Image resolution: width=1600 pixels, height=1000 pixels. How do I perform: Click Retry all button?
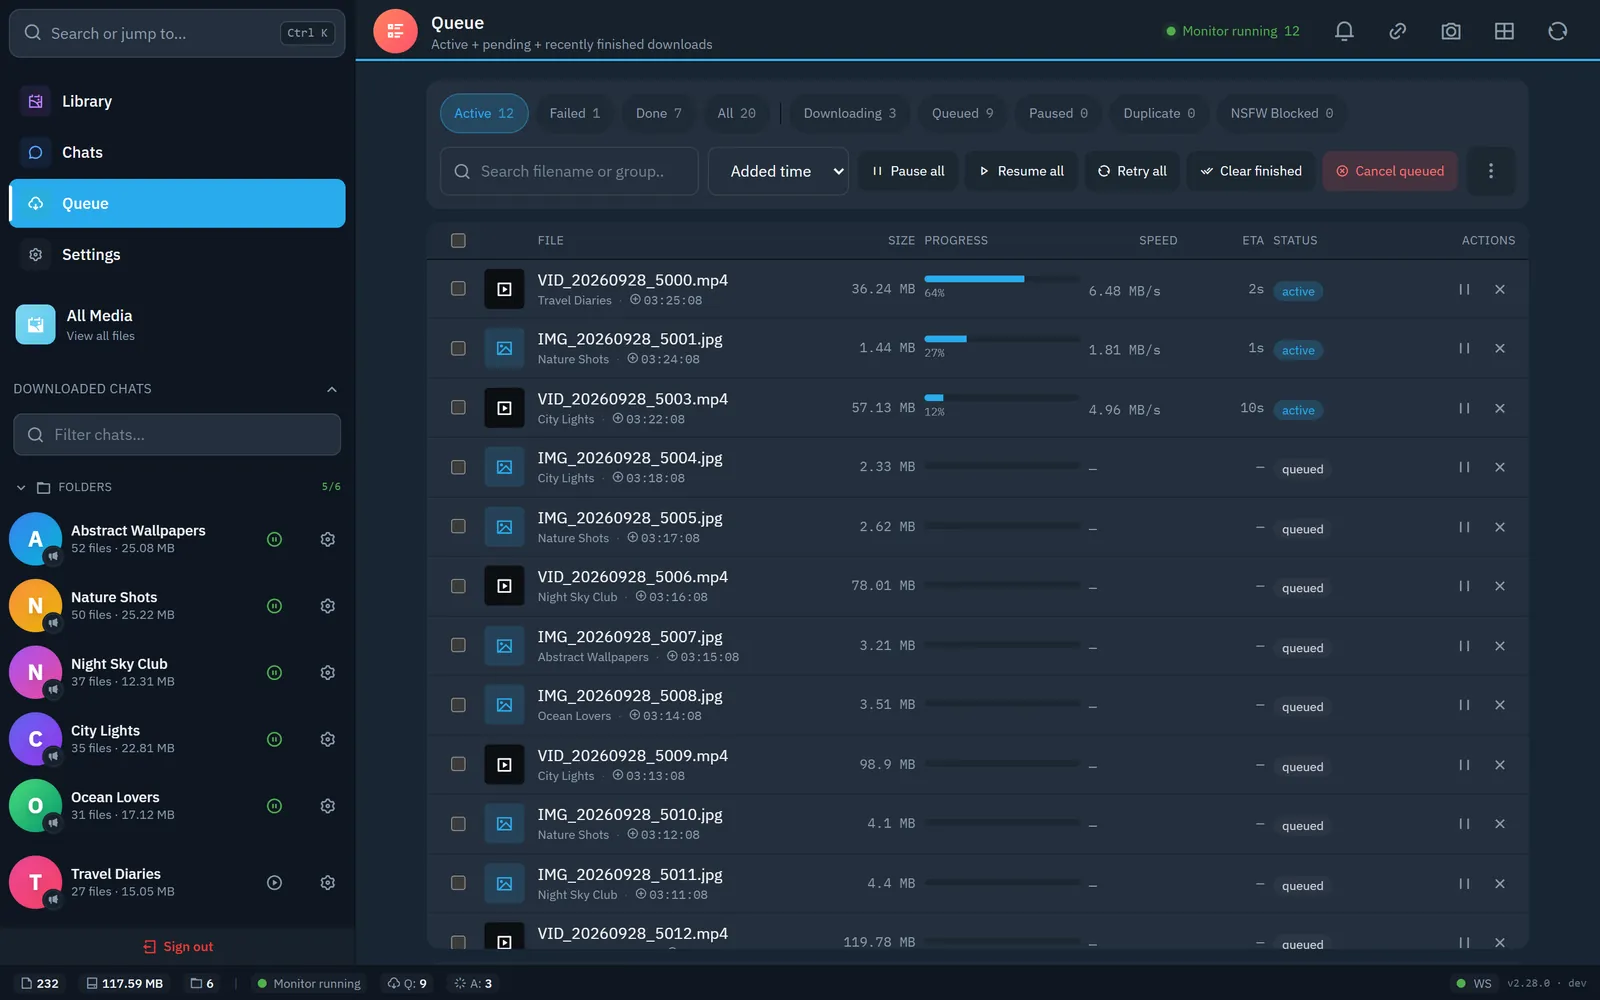(x=1132, y=171)
